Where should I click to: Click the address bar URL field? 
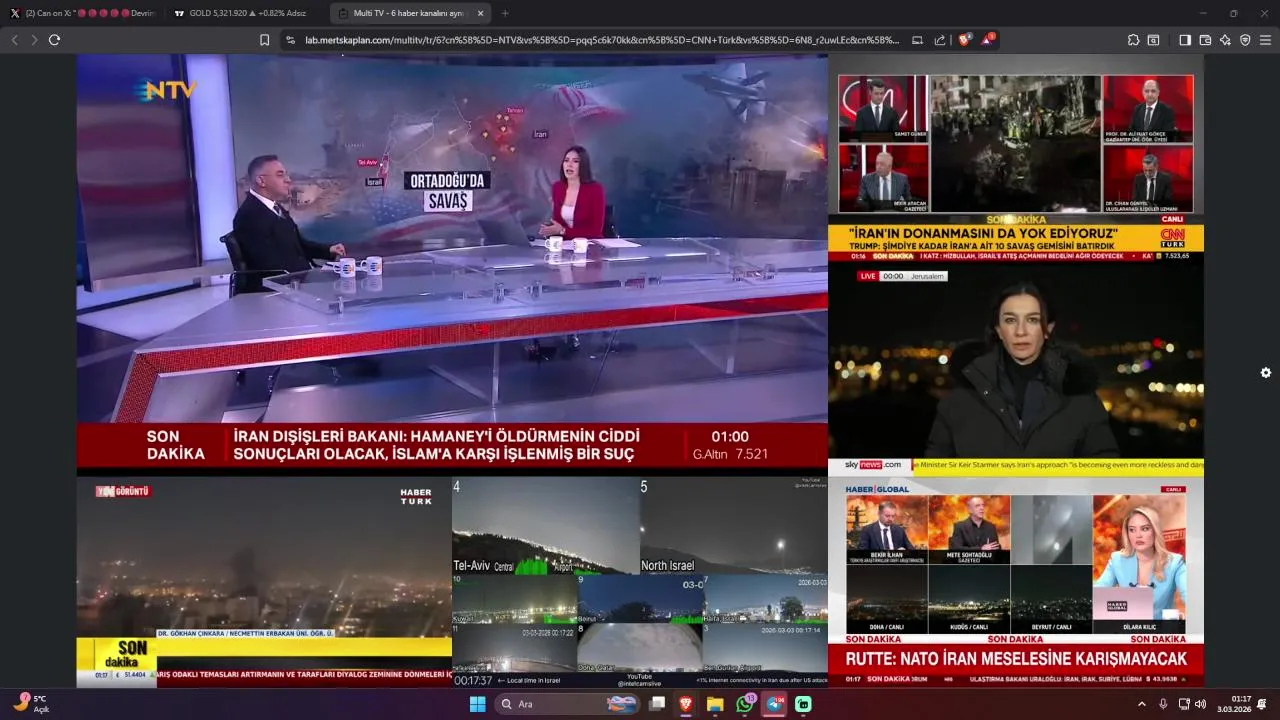pos(600,40)
